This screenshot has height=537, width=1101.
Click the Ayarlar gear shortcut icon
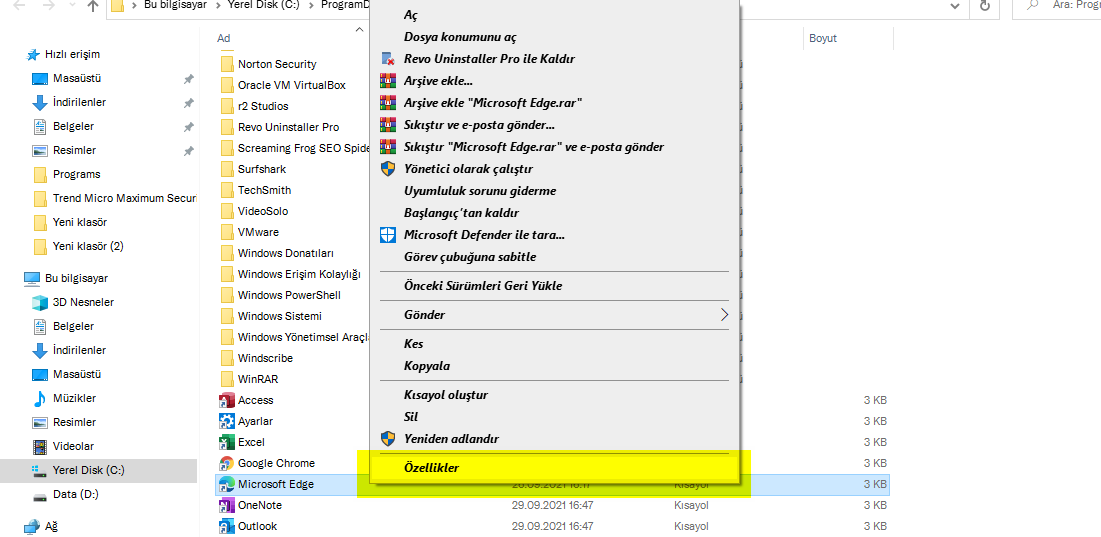[226, 421]
